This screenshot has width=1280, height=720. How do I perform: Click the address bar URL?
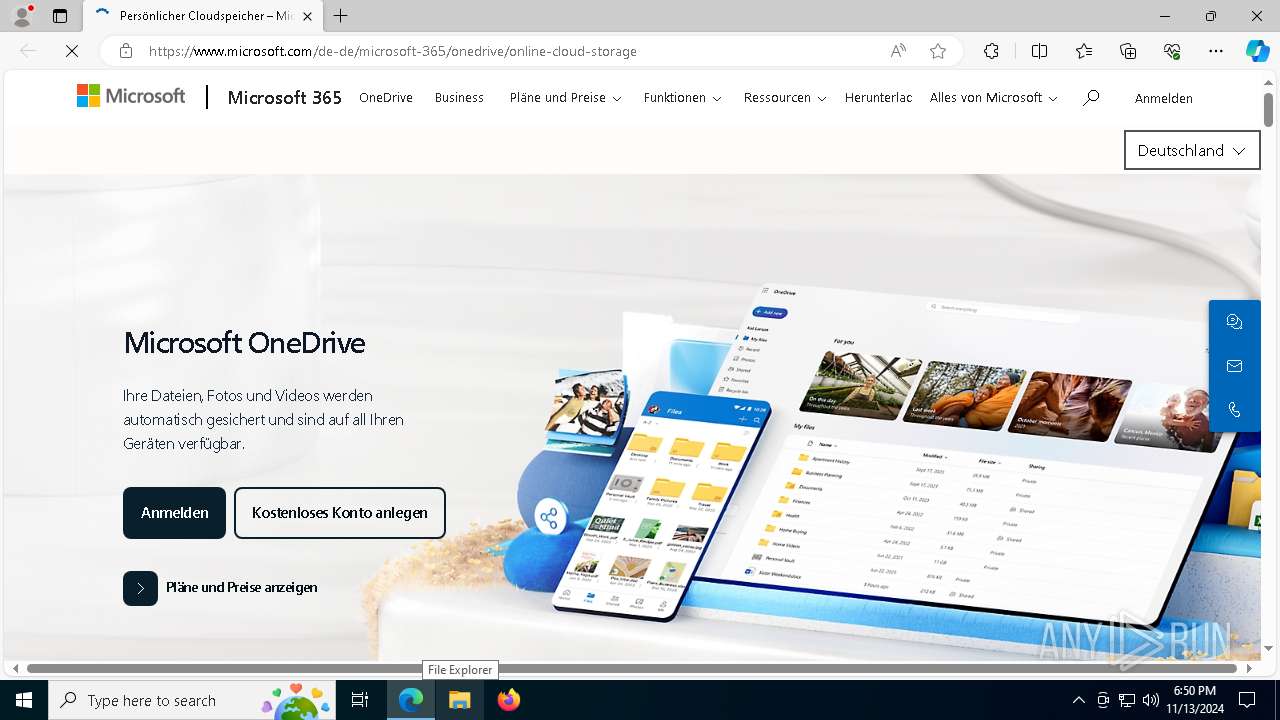(392, 51)
